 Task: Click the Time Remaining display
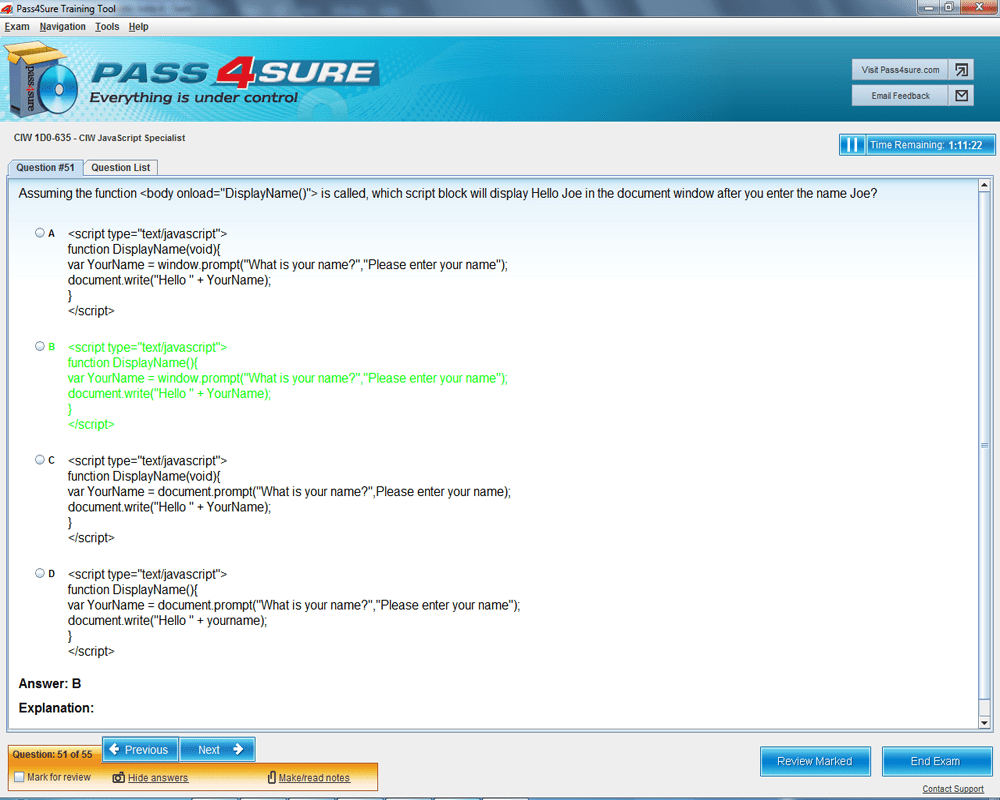930,145
